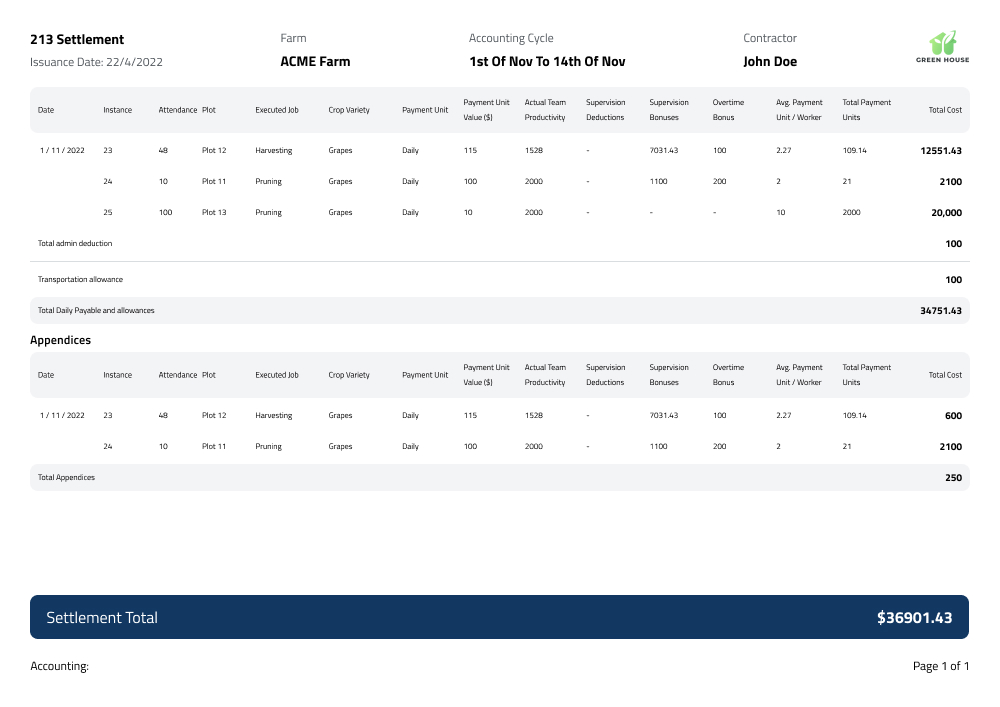Click the Total Appendices row label

(66, 478)
